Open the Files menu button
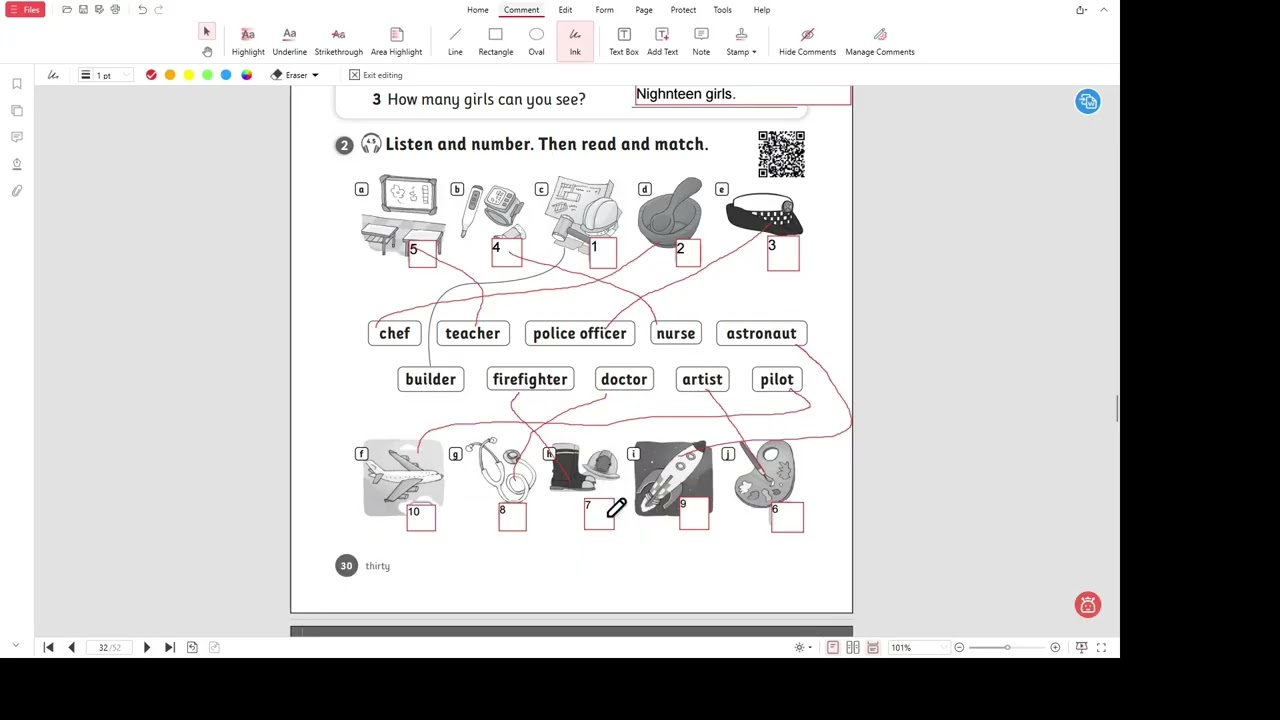Image resolution: width=1280 pixels, height=720 pixels. click(24, 10)
